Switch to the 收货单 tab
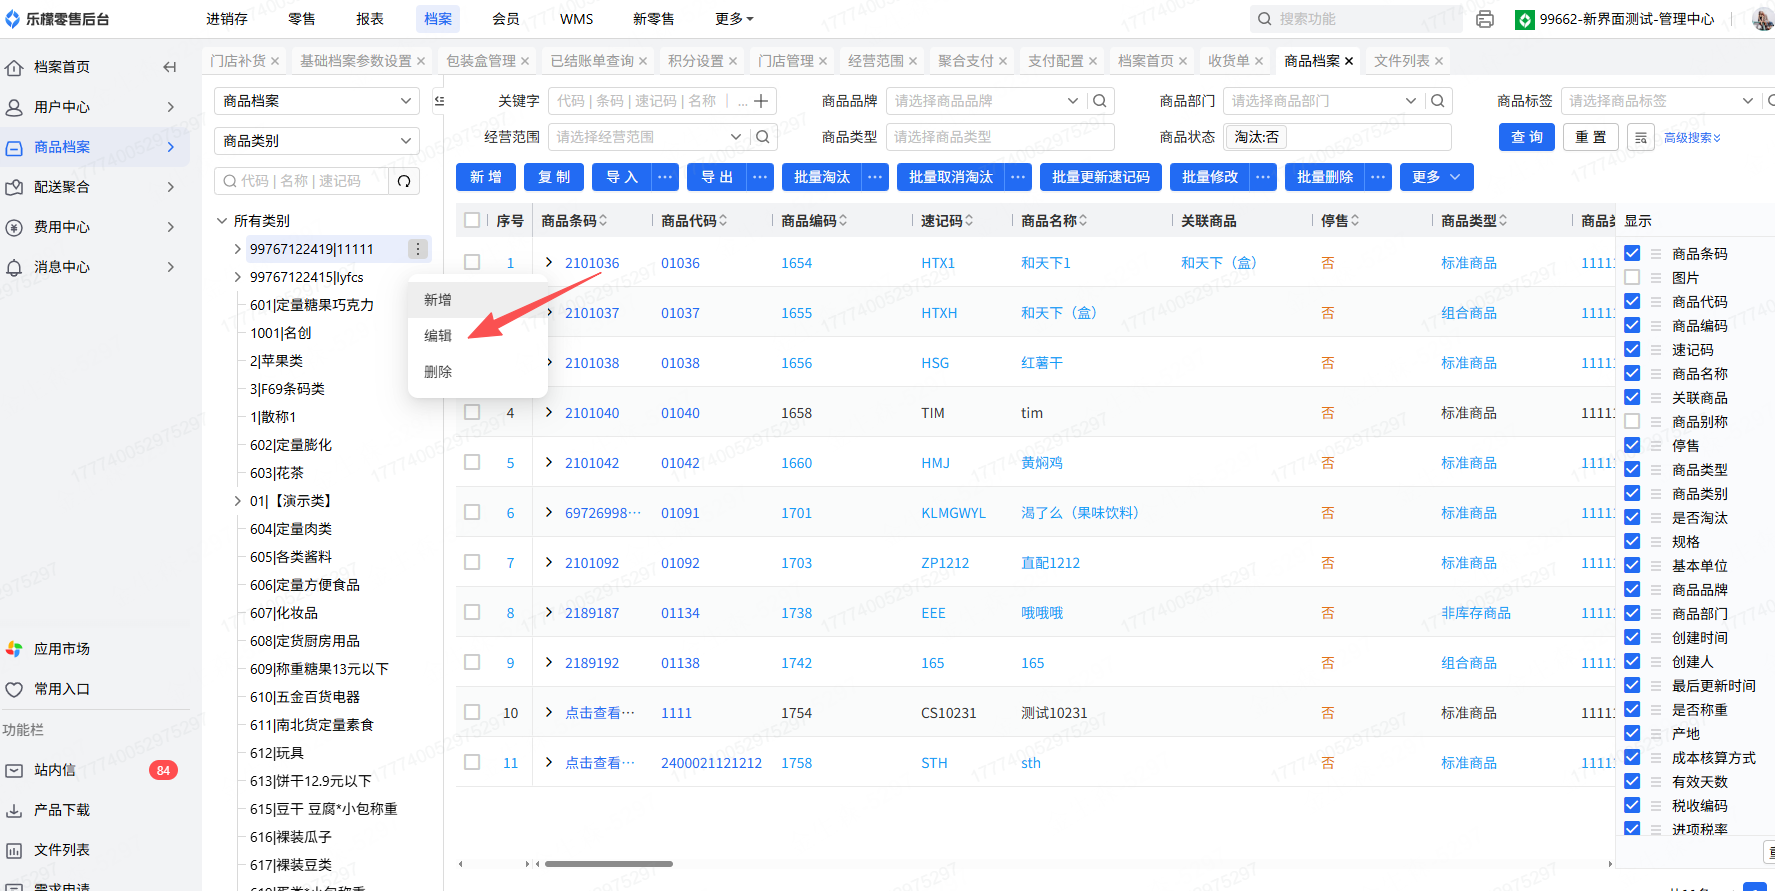The image size is (1775, 891). [1229, 61]
